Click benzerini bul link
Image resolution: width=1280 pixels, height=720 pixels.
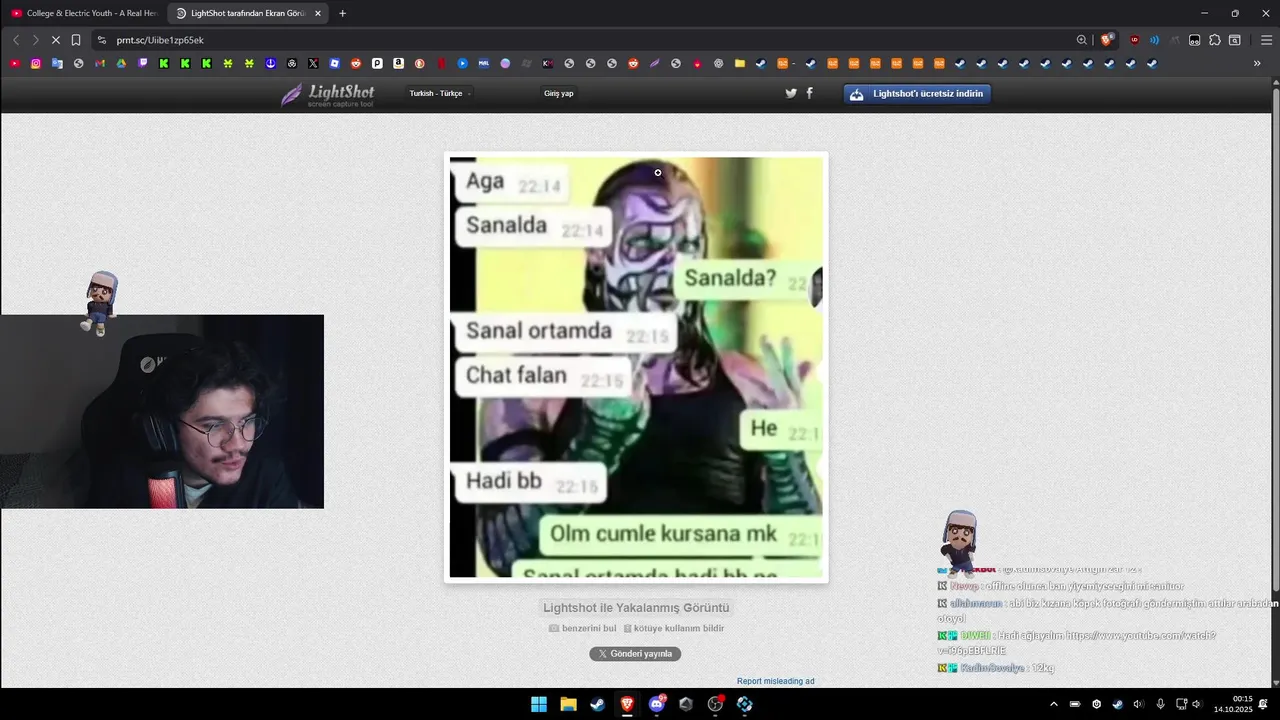583,629
